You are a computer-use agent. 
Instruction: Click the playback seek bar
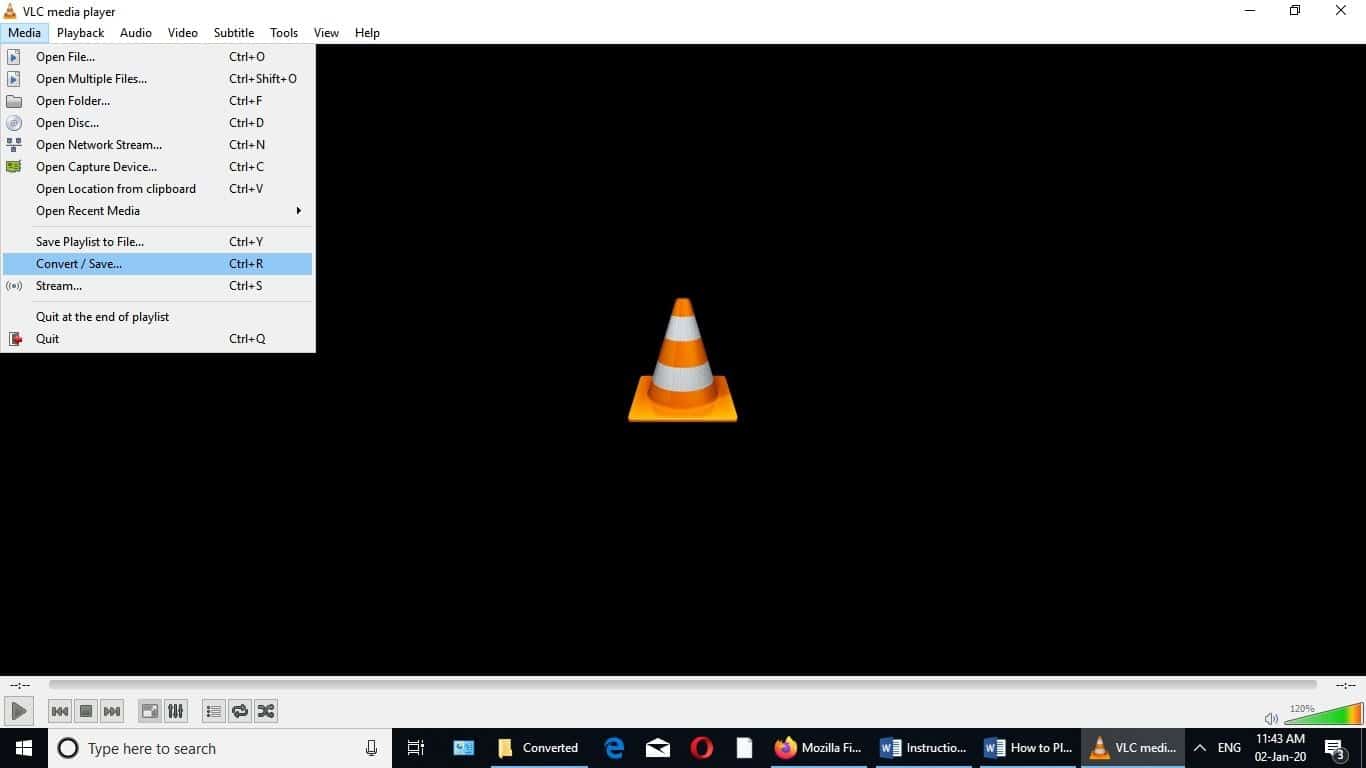[683, 685]
